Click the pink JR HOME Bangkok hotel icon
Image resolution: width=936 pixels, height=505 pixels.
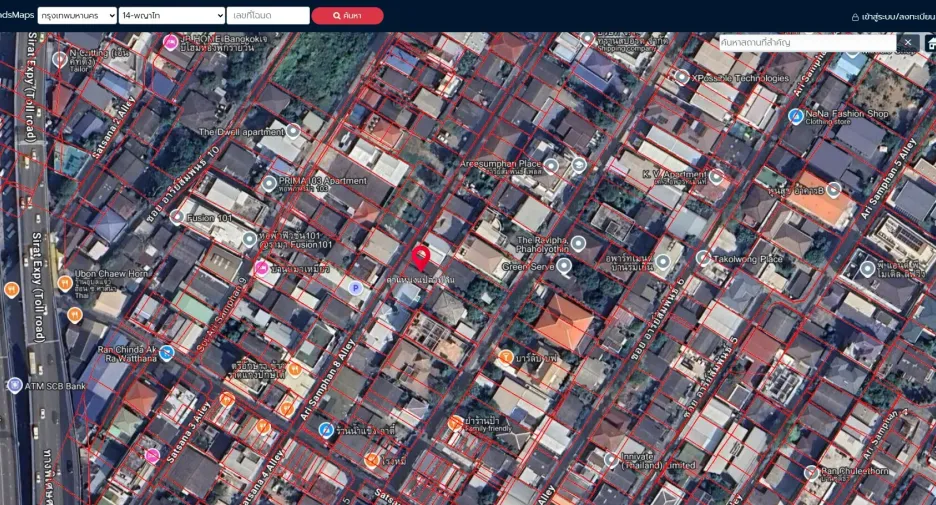(x=170, y=42)
